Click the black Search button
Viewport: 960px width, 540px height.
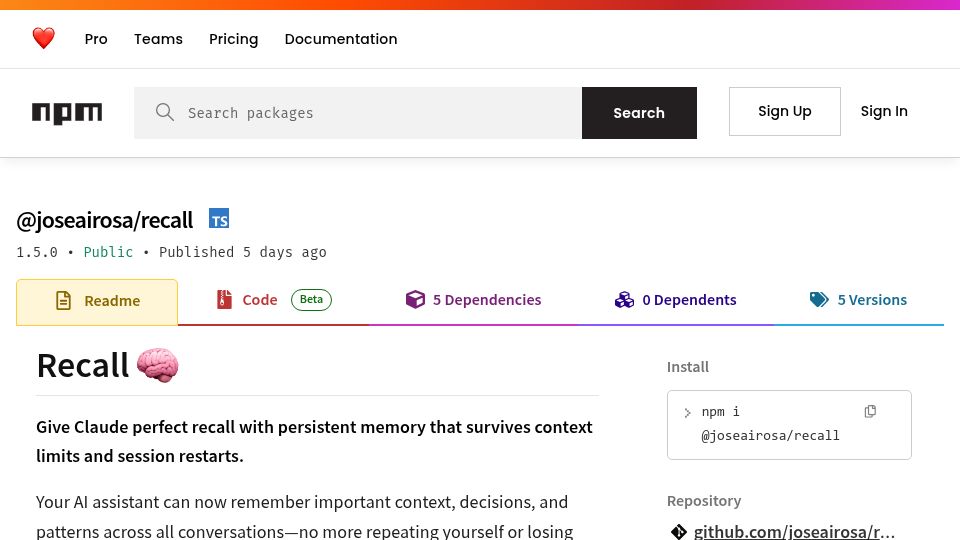tap(639, 113)
